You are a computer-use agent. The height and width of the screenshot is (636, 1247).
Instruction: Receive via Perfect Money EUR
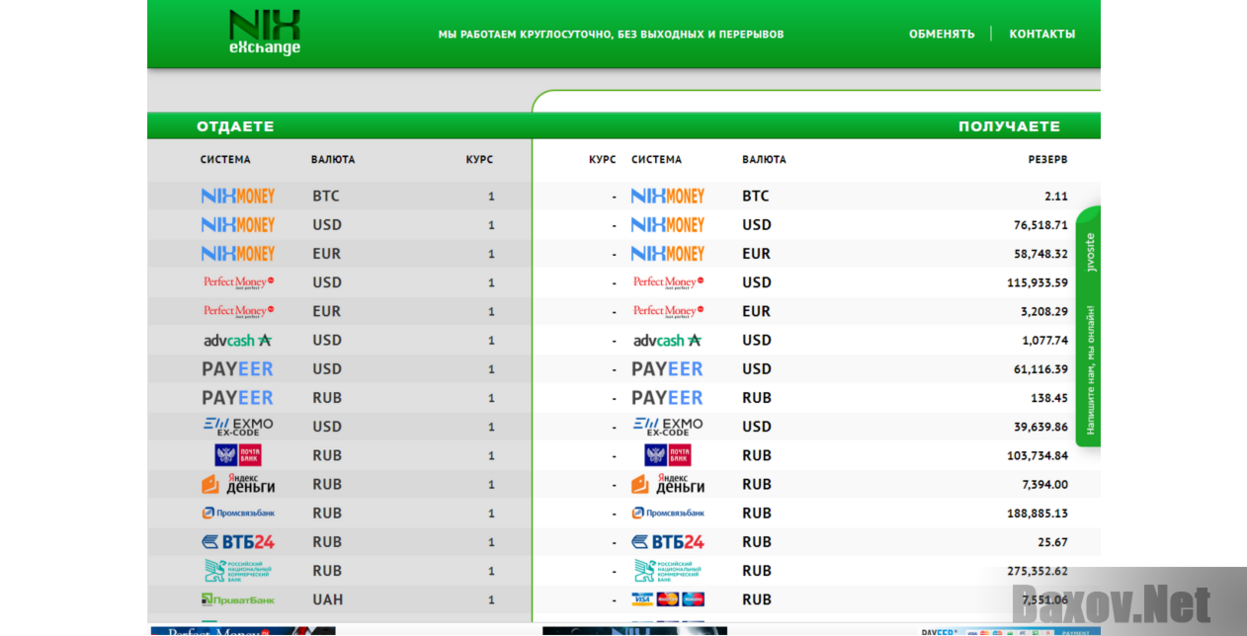[817, 311]
